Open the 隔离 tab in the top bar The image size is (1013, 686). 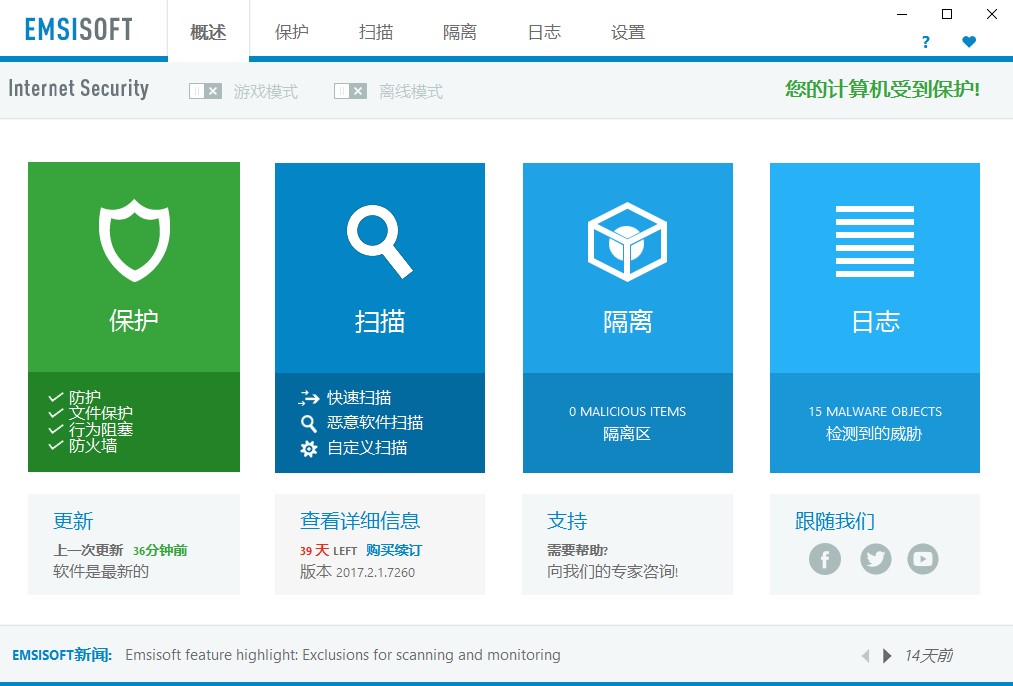[x=460, y=32]
